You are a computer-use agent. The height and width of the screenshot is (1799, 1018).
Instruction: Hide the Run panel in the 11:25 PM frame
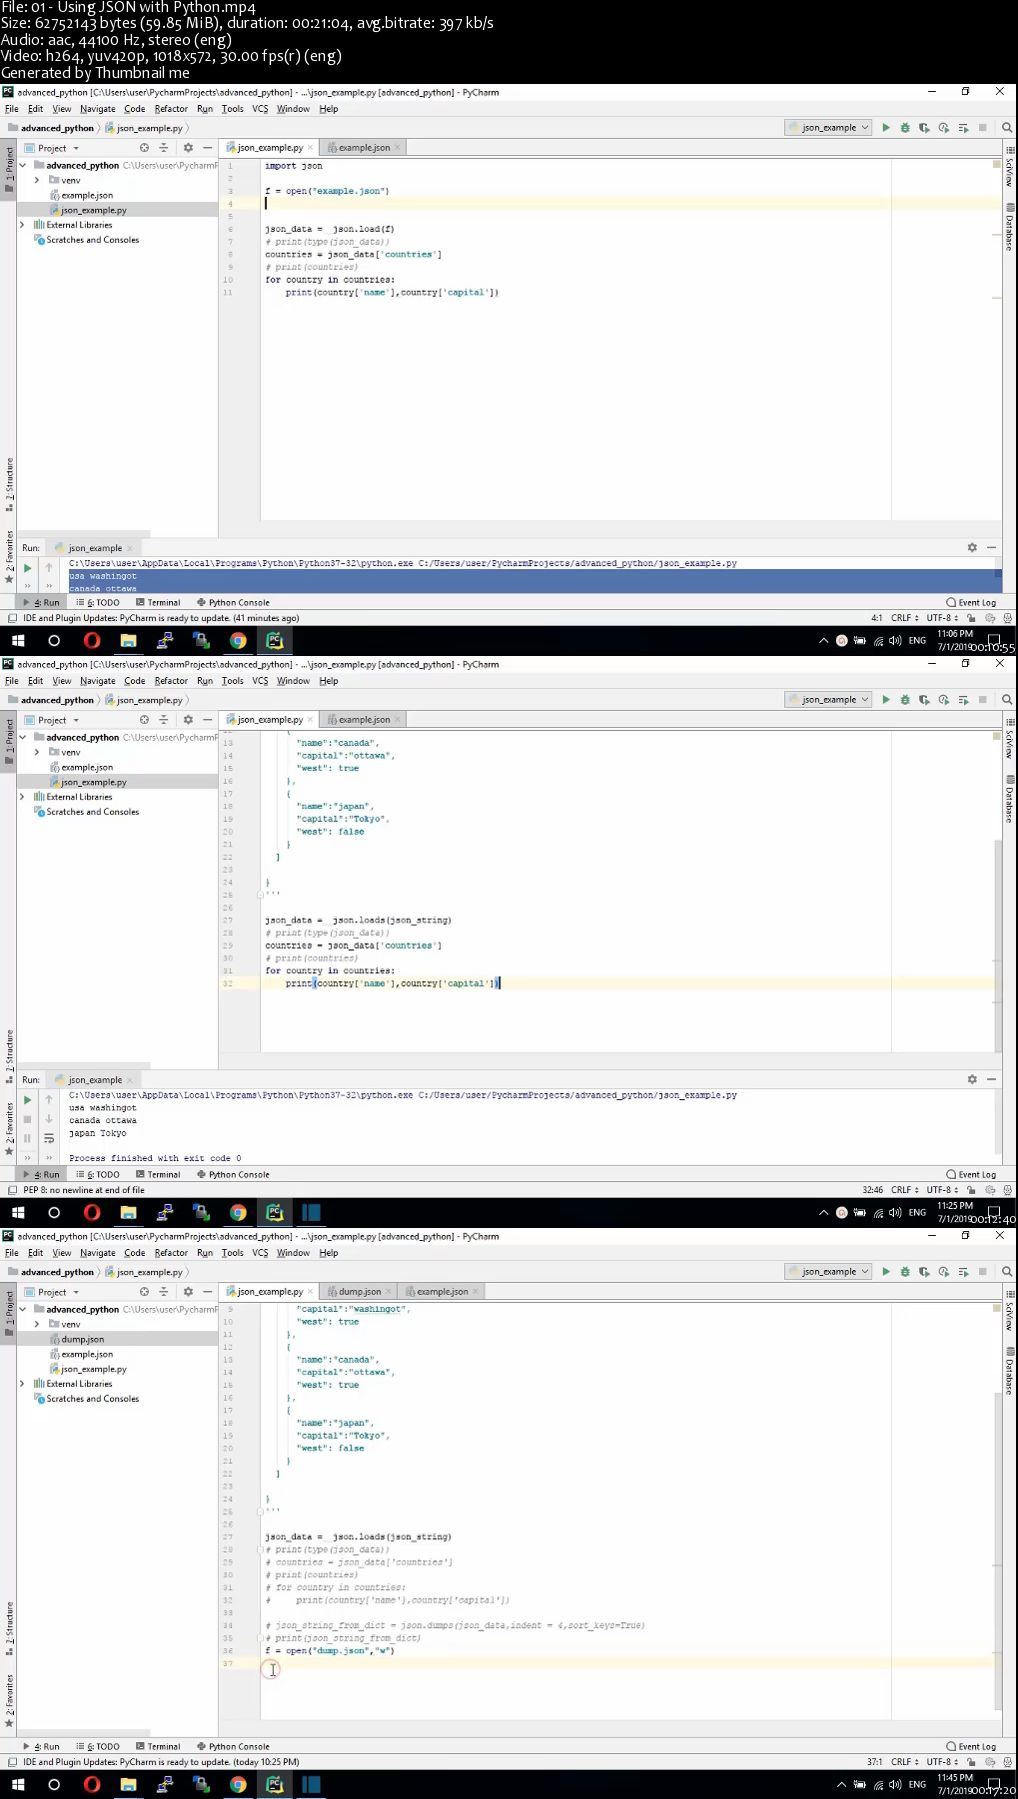click(991, 1080)
